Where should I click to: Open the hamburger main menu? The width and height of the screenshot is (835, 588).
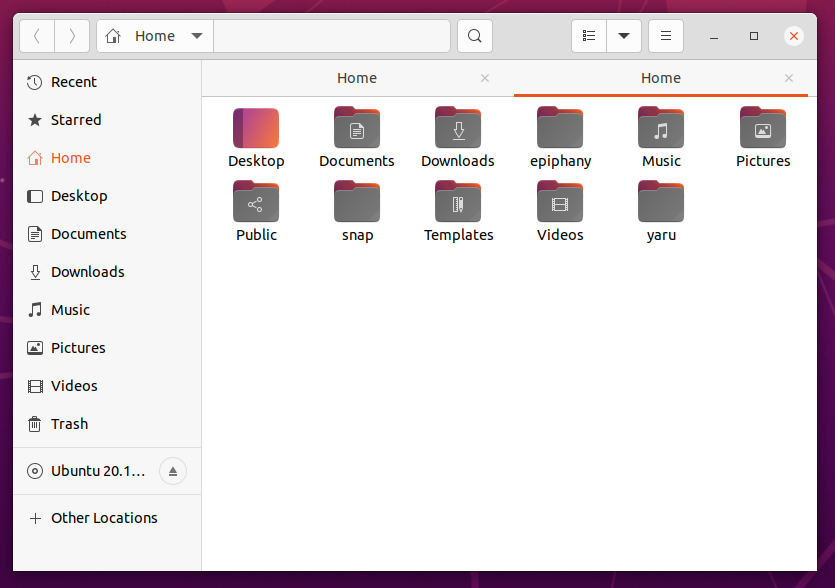[666, 36]
